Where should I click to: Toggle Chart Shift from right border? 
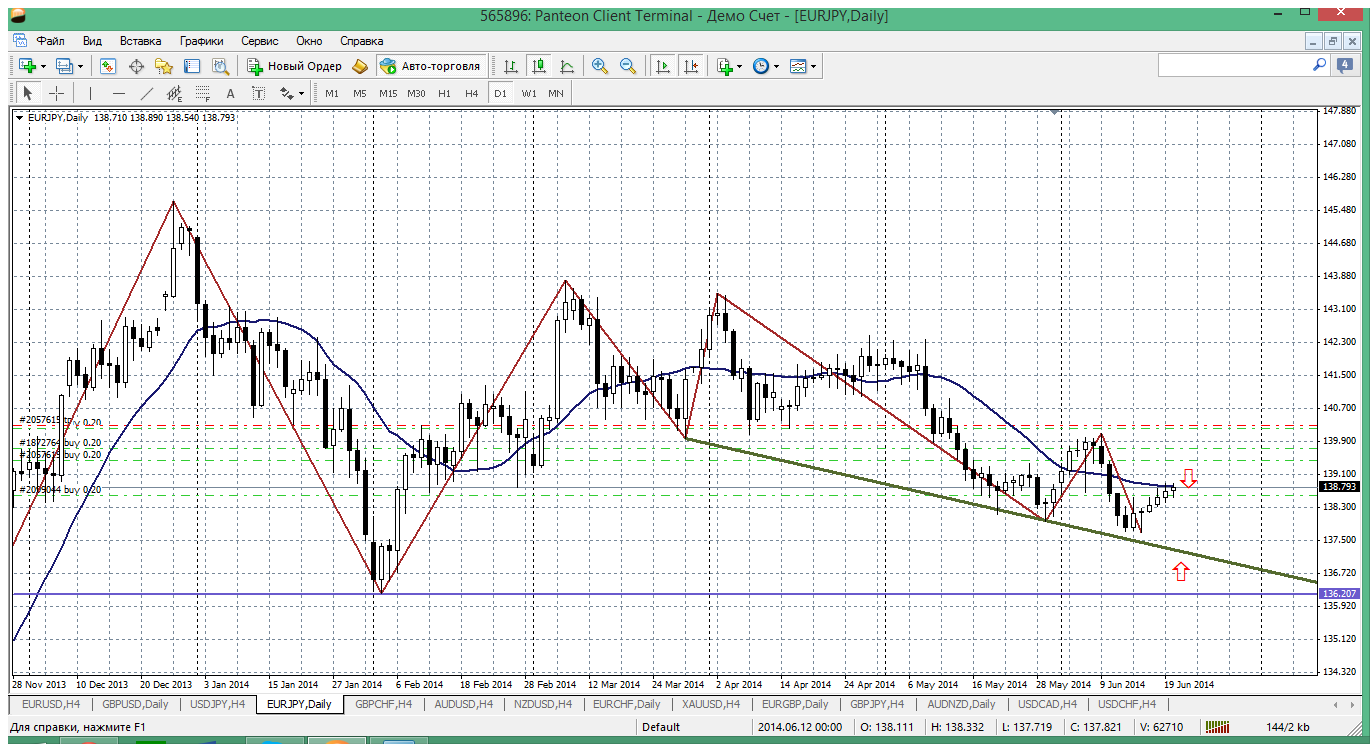point(691,66)
